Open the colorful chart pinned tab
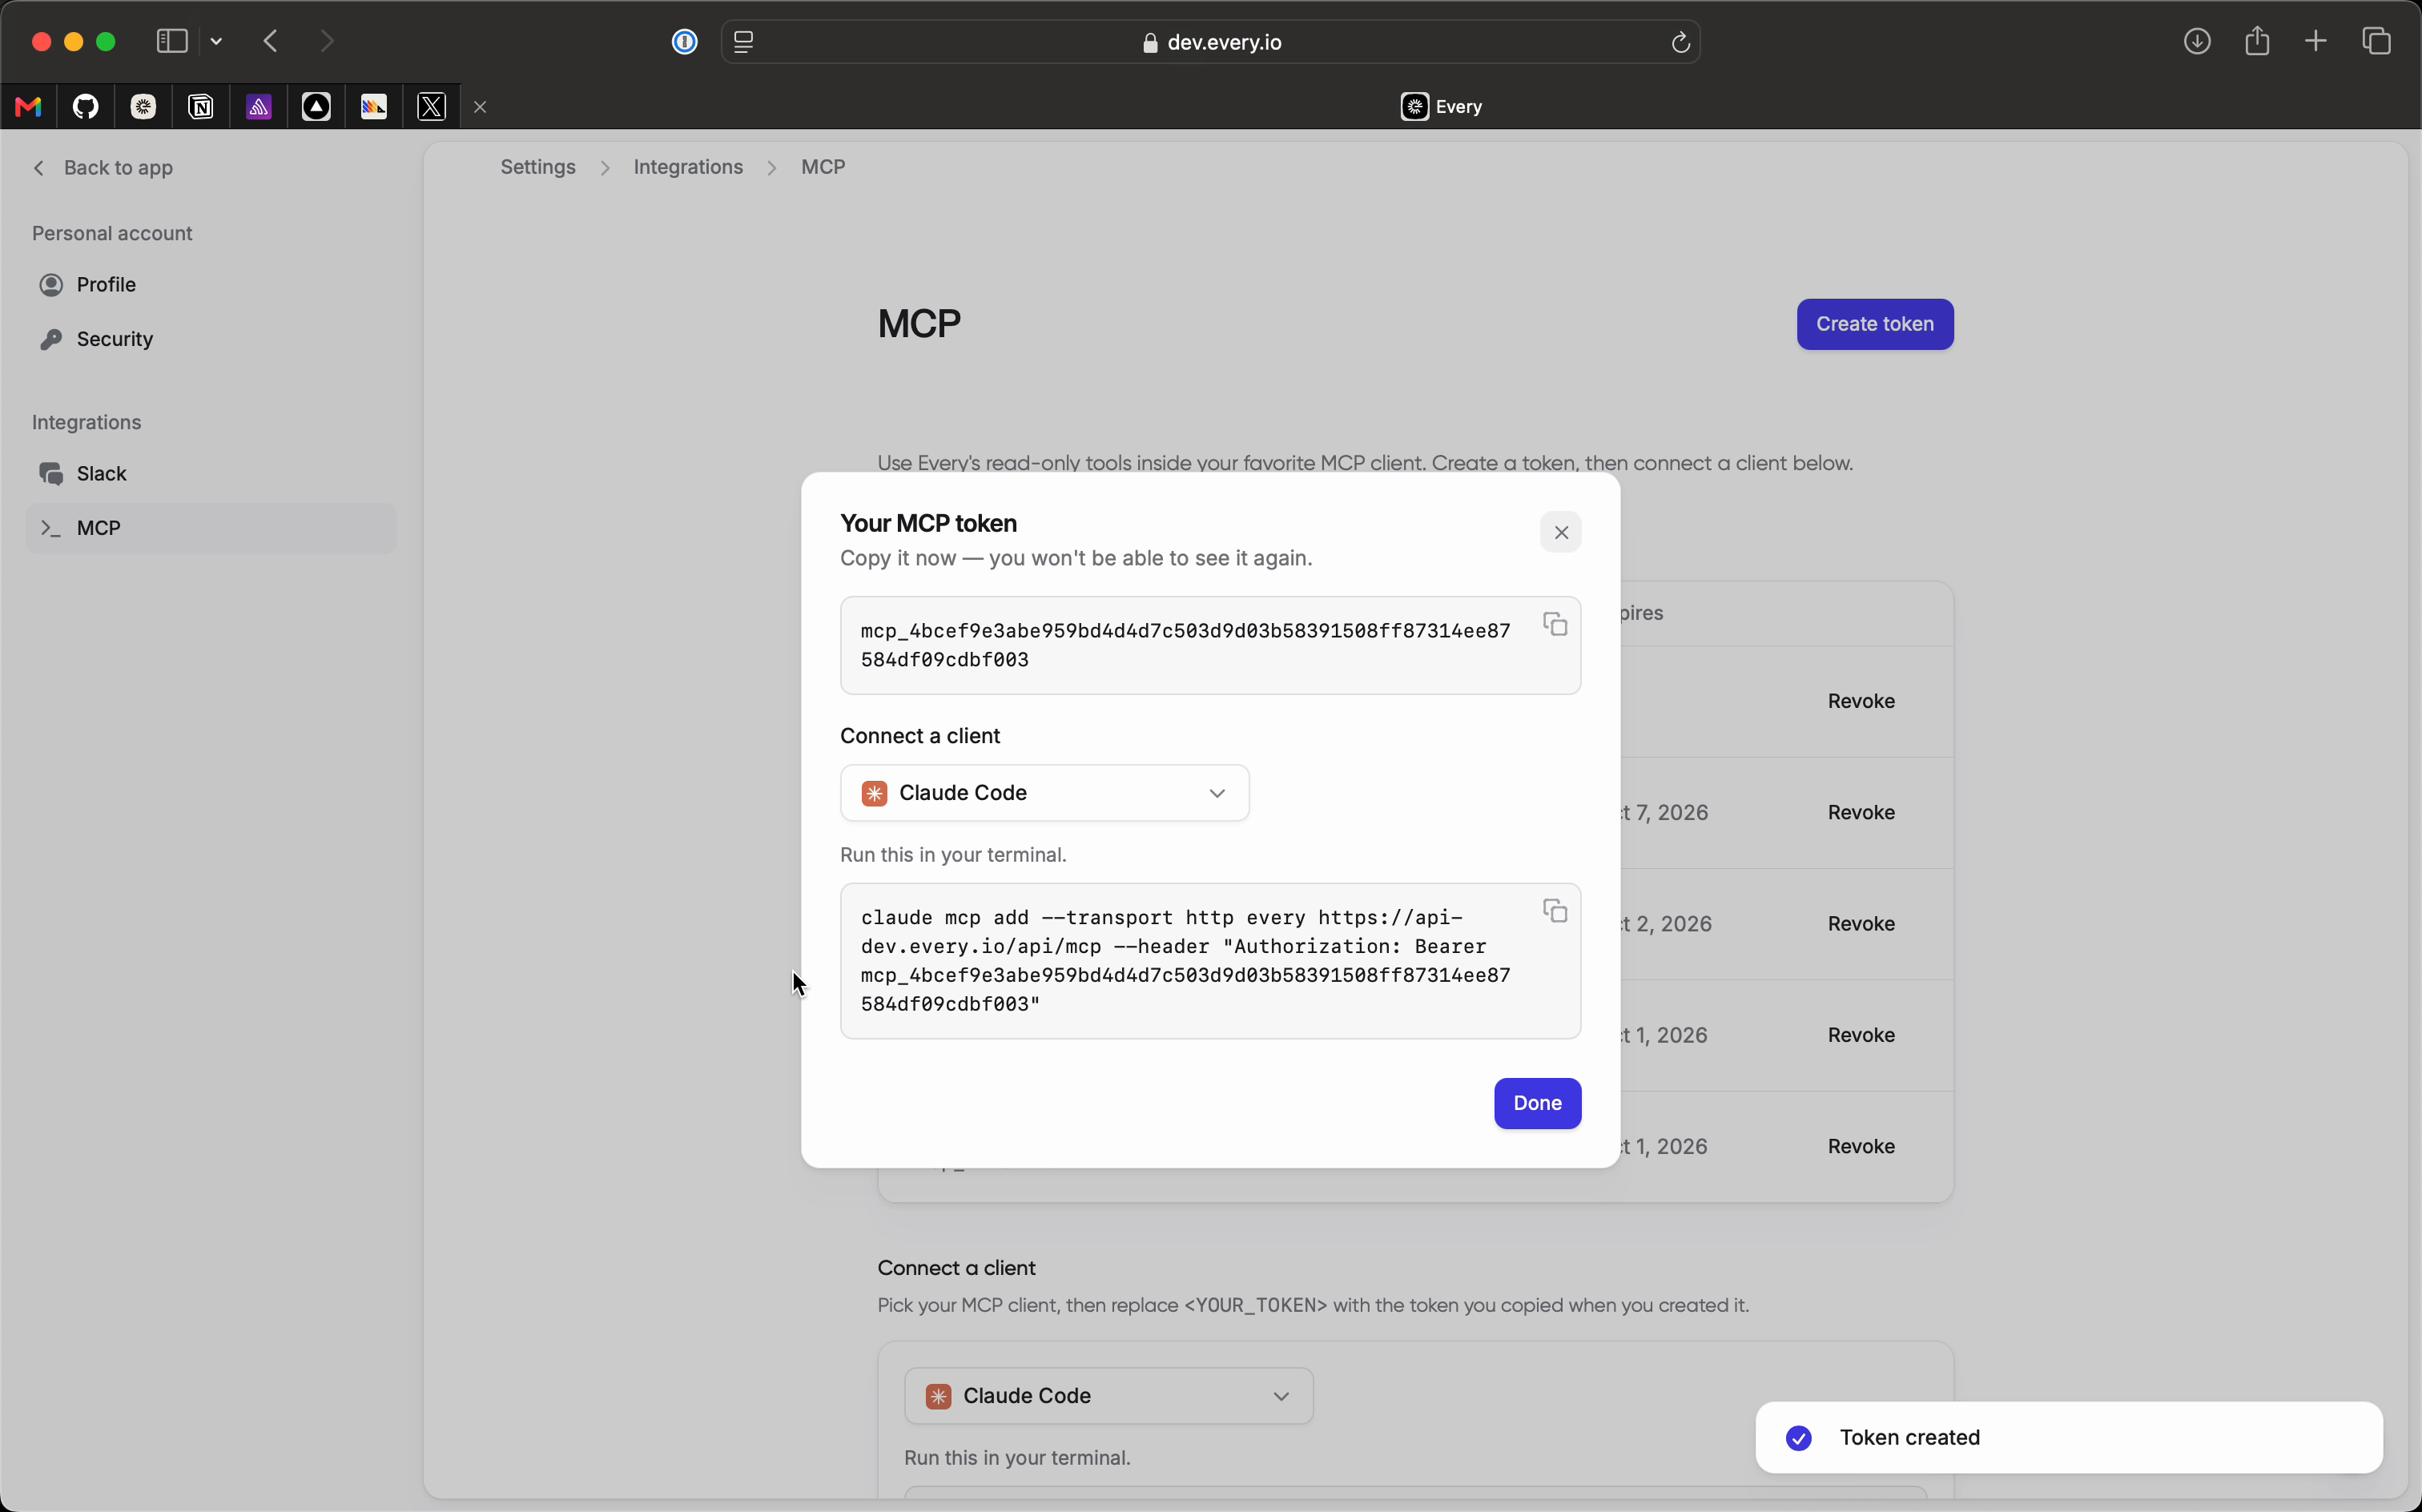The width and height of the screenshot is (2422, 1512). coord(374,107)
